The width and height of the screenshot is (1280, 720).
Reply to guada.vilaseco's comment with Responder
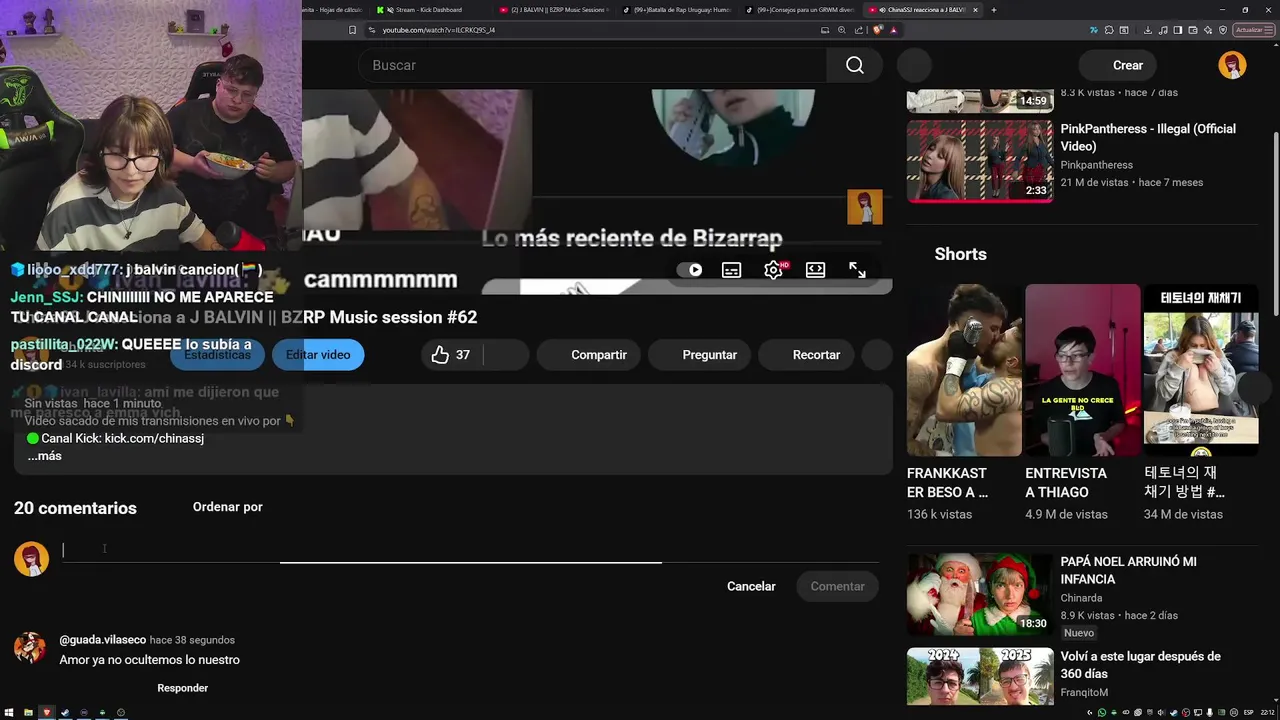[183, 688]
